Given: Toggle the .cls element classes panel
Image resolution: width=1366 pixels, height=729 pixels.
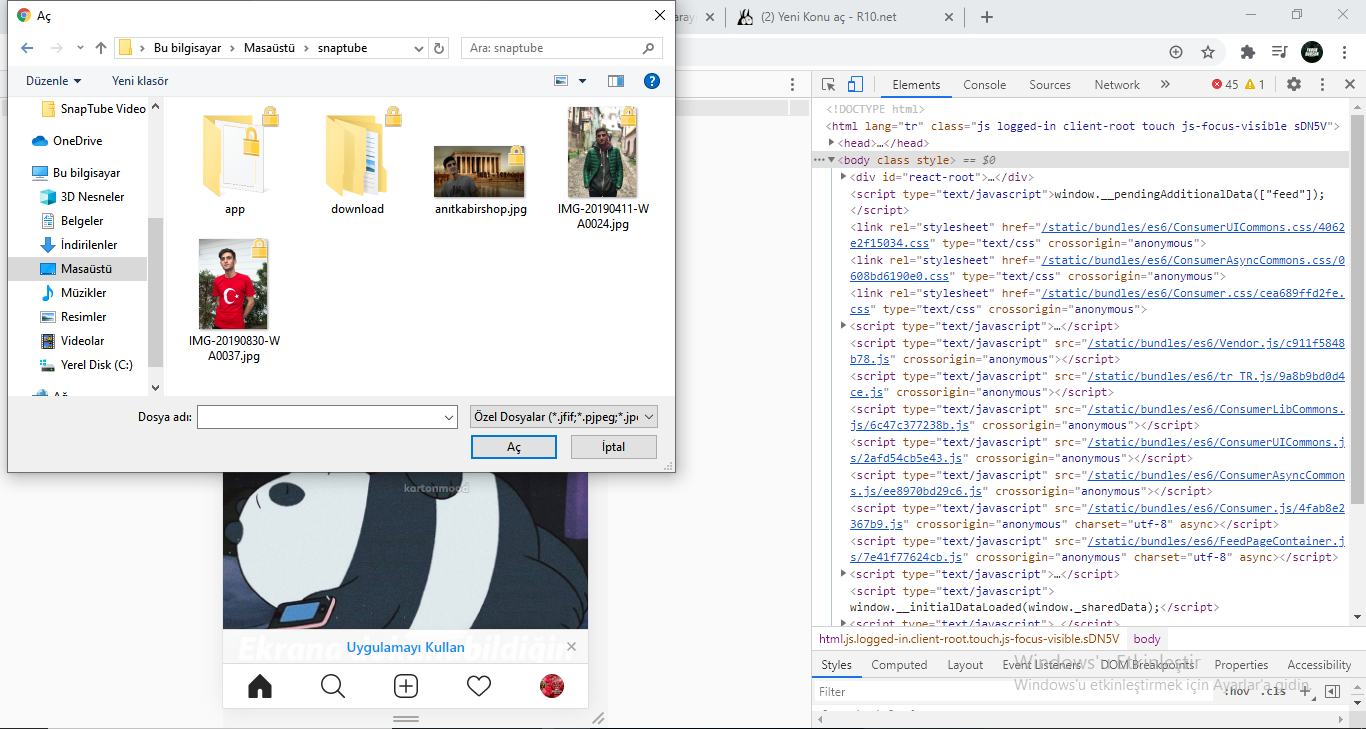Looking at the screenshot, I should (1274, 691).
